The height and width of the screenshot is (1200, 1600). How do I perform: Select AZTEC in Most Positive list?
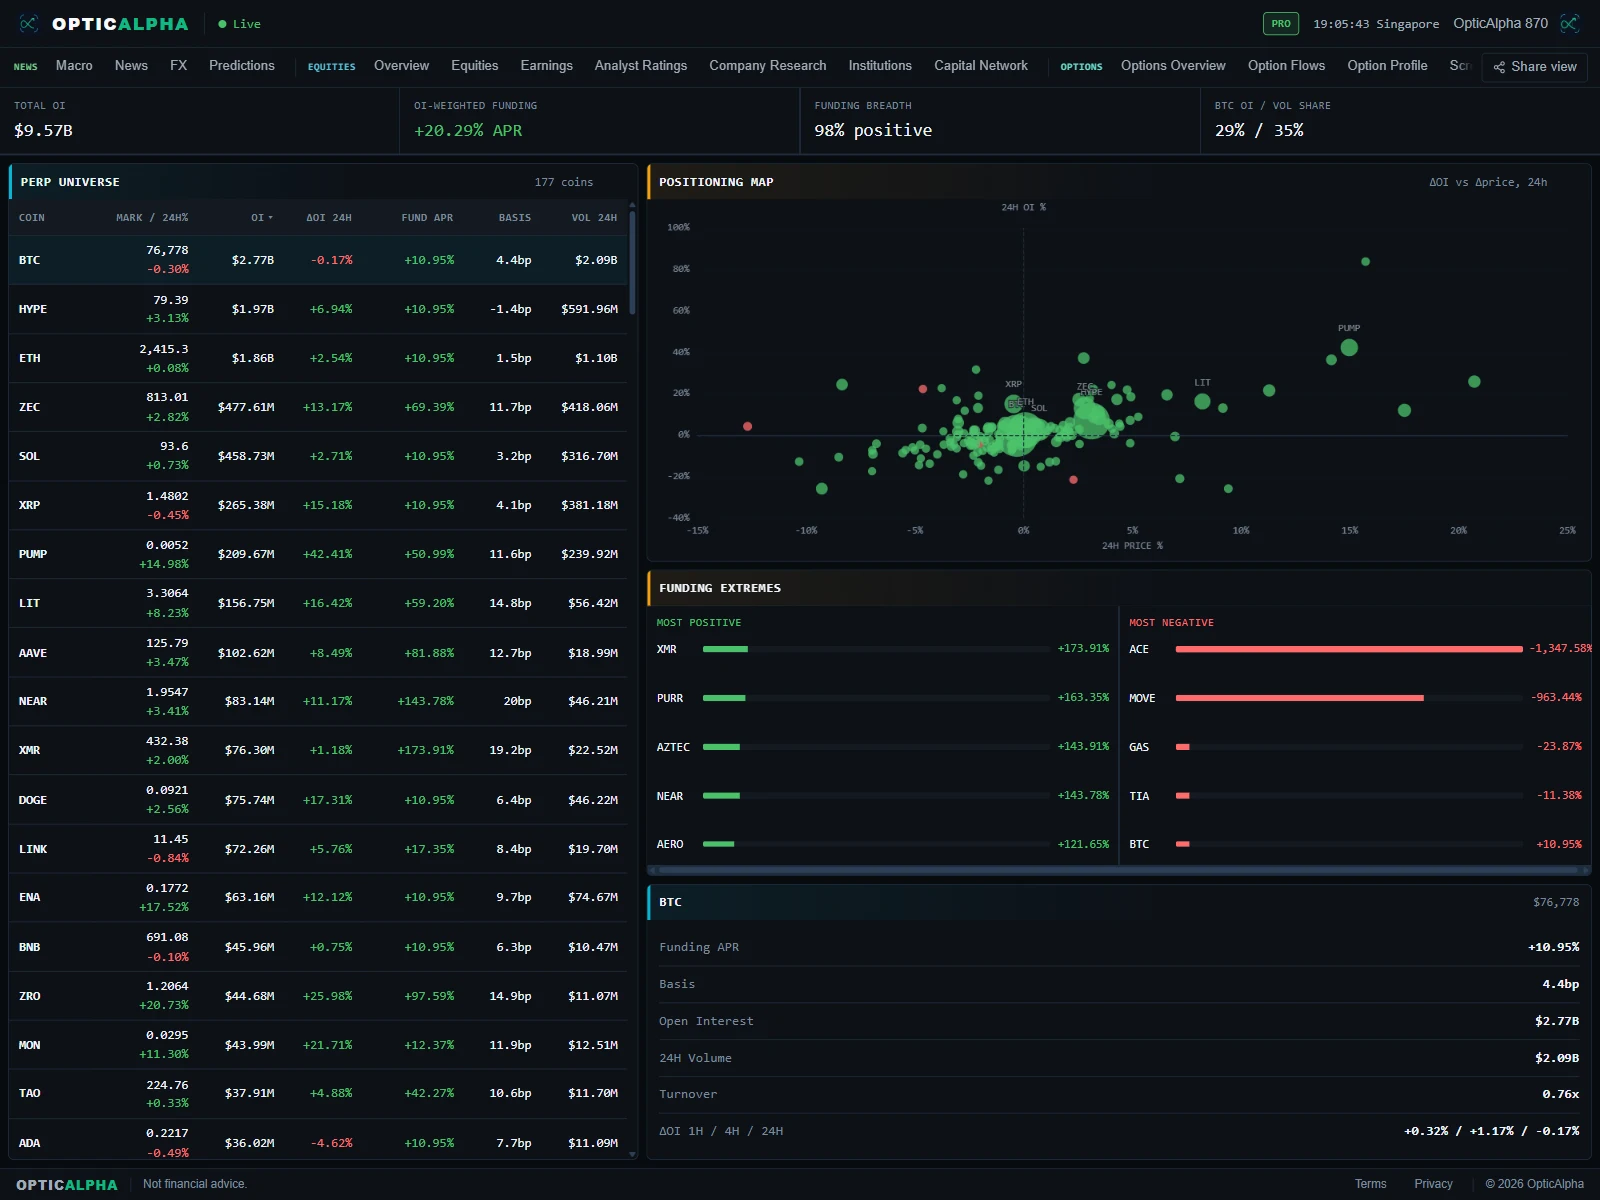pyautogui.click(x=883, y=747)
